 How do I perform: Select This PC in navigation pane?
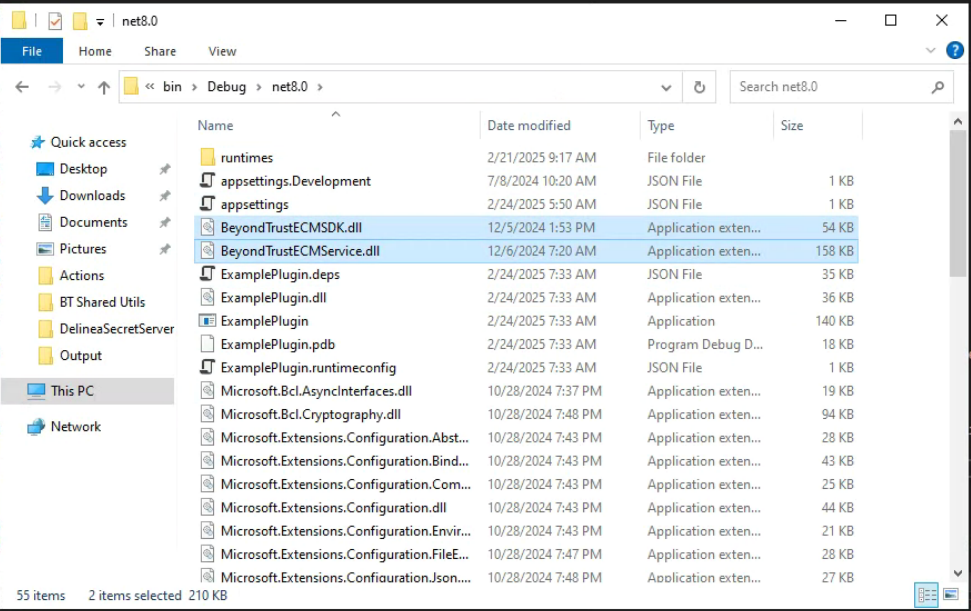coord(72,391)
